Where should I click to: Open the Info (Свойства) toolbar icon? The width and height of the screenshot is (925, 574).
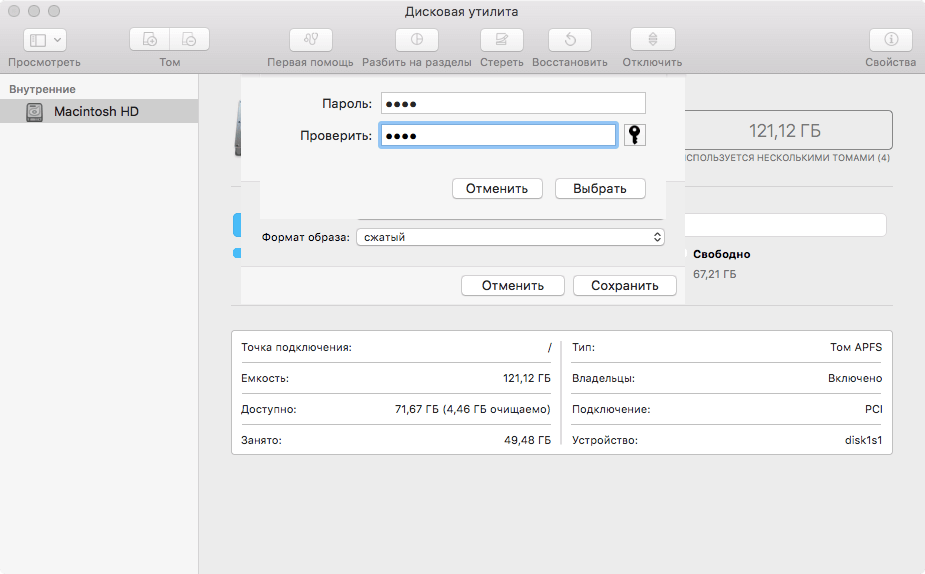890,40
